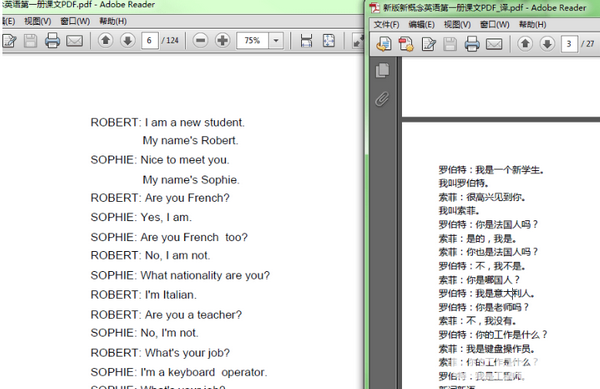This screenshot has width=600, height=389.
Task: Print the document in left Adobe Reader window
Action: coord(52,41)
